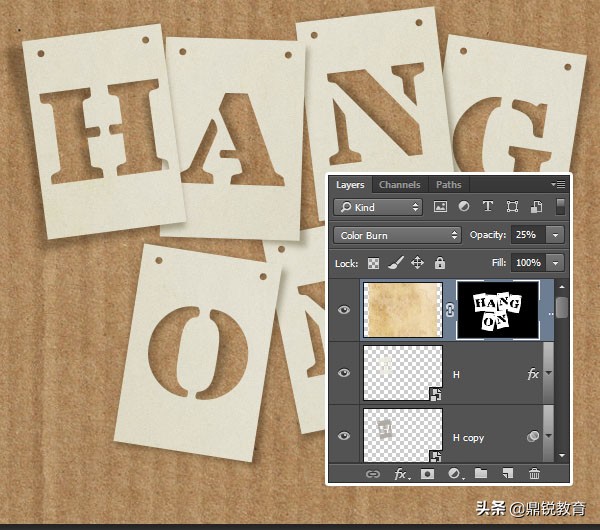This screenshot has height=530, width=600.
Task: Delete layer with the trash icon
Action: pyautogui.click(x=534, y=473)
